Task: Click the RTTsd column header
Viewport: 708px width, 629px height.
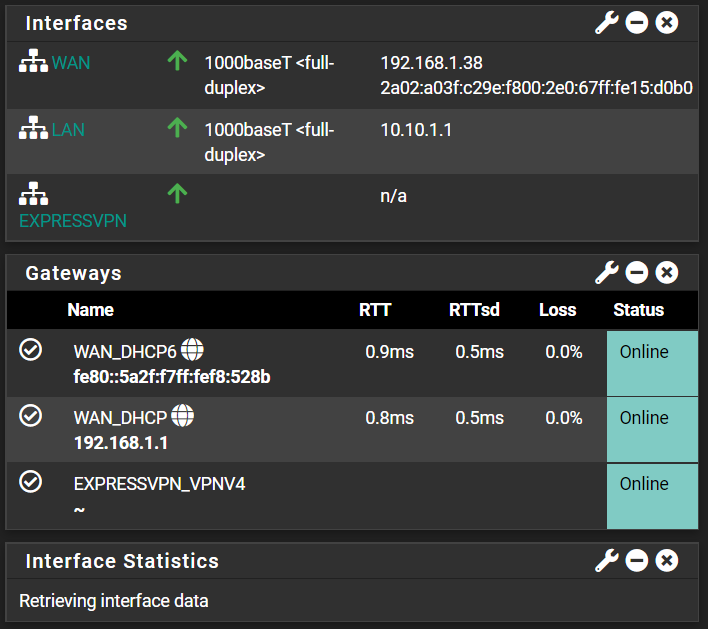Action: [474, 310]
